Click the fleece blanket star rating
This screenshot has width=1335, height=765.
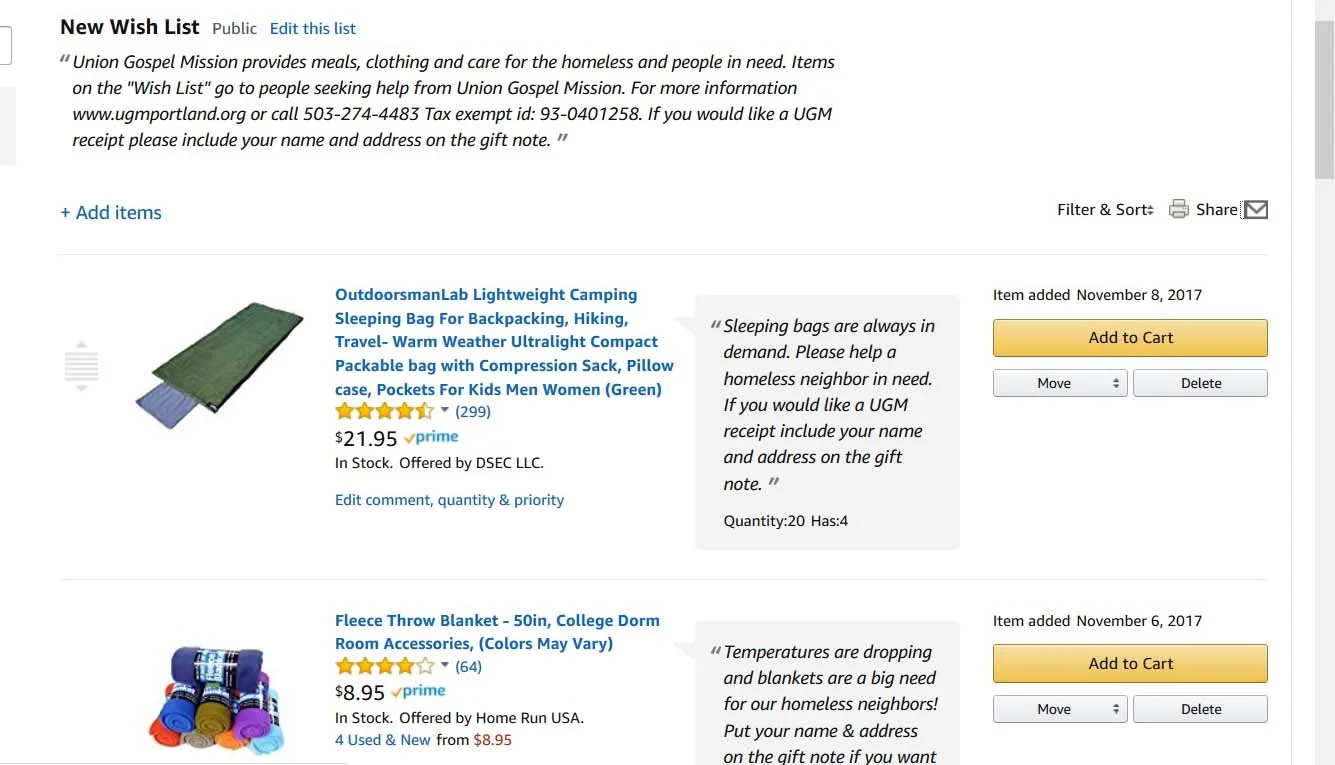click(x=384, y=666)
